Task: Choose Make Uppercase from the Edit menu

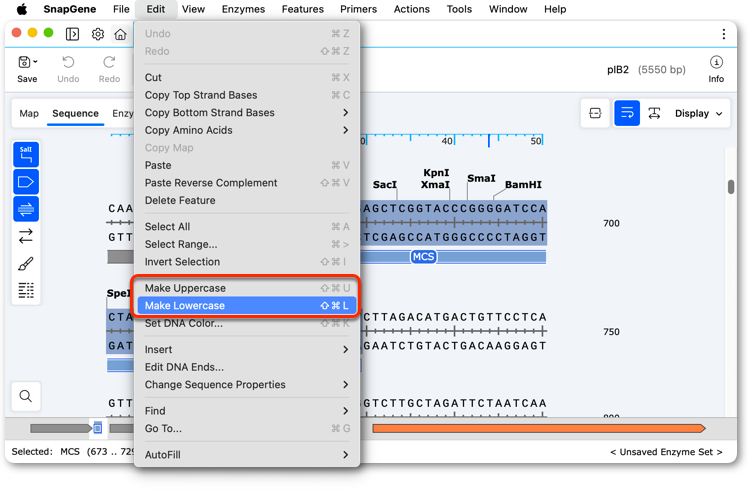Action: tap(247, 288)
